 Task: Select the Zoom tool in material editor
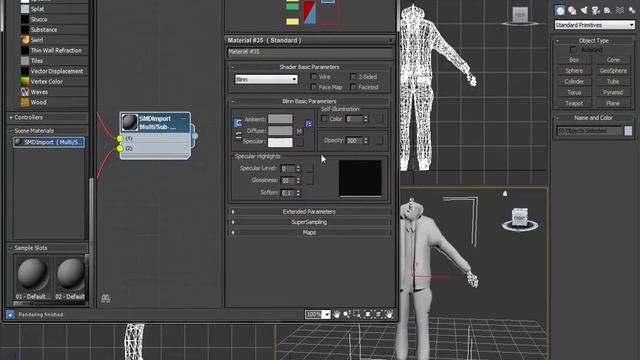coord(347,314)
